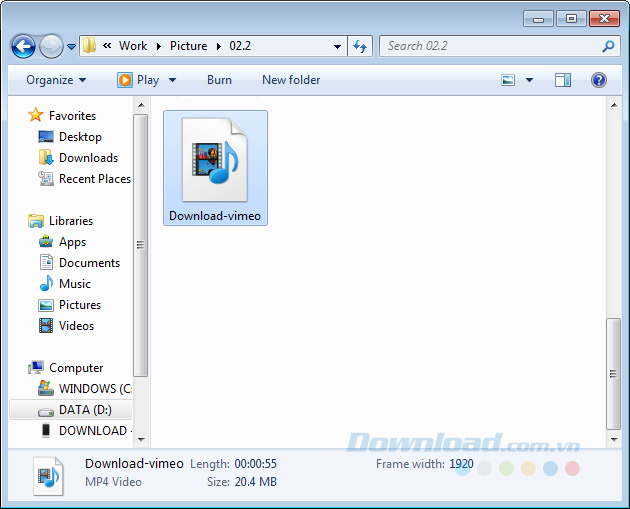Click the Change your view icon
Image resolution: width=630 pixels, height=509 pixels.
(508, 80)
